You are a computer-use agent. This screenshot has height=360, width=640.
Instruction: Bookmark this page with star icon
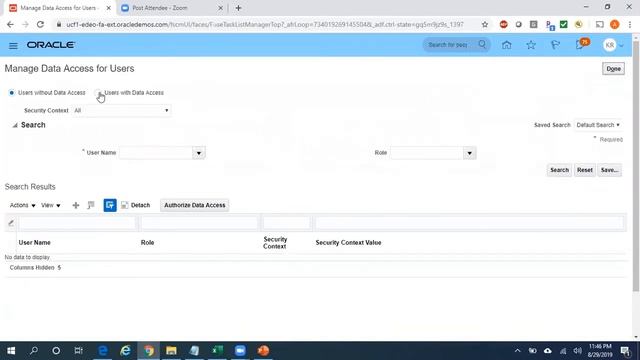[x=484, y=24]
